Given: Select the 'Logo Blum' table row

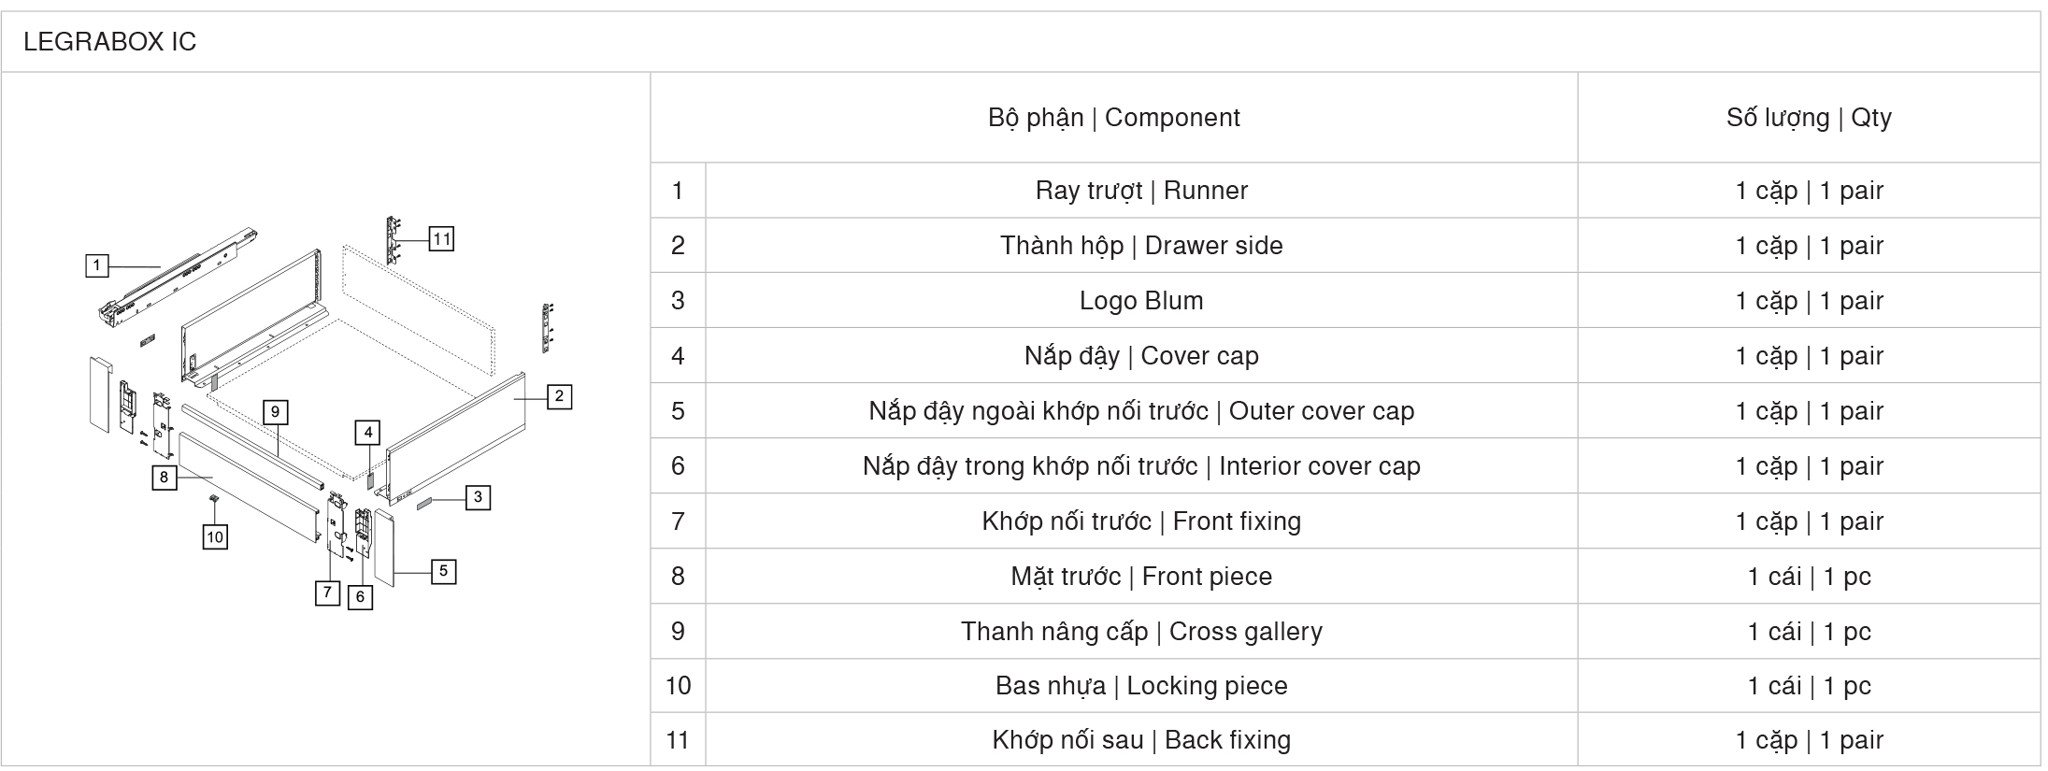Looking at the screenshot, I should pyautogui.click(x=1345, y=300).
